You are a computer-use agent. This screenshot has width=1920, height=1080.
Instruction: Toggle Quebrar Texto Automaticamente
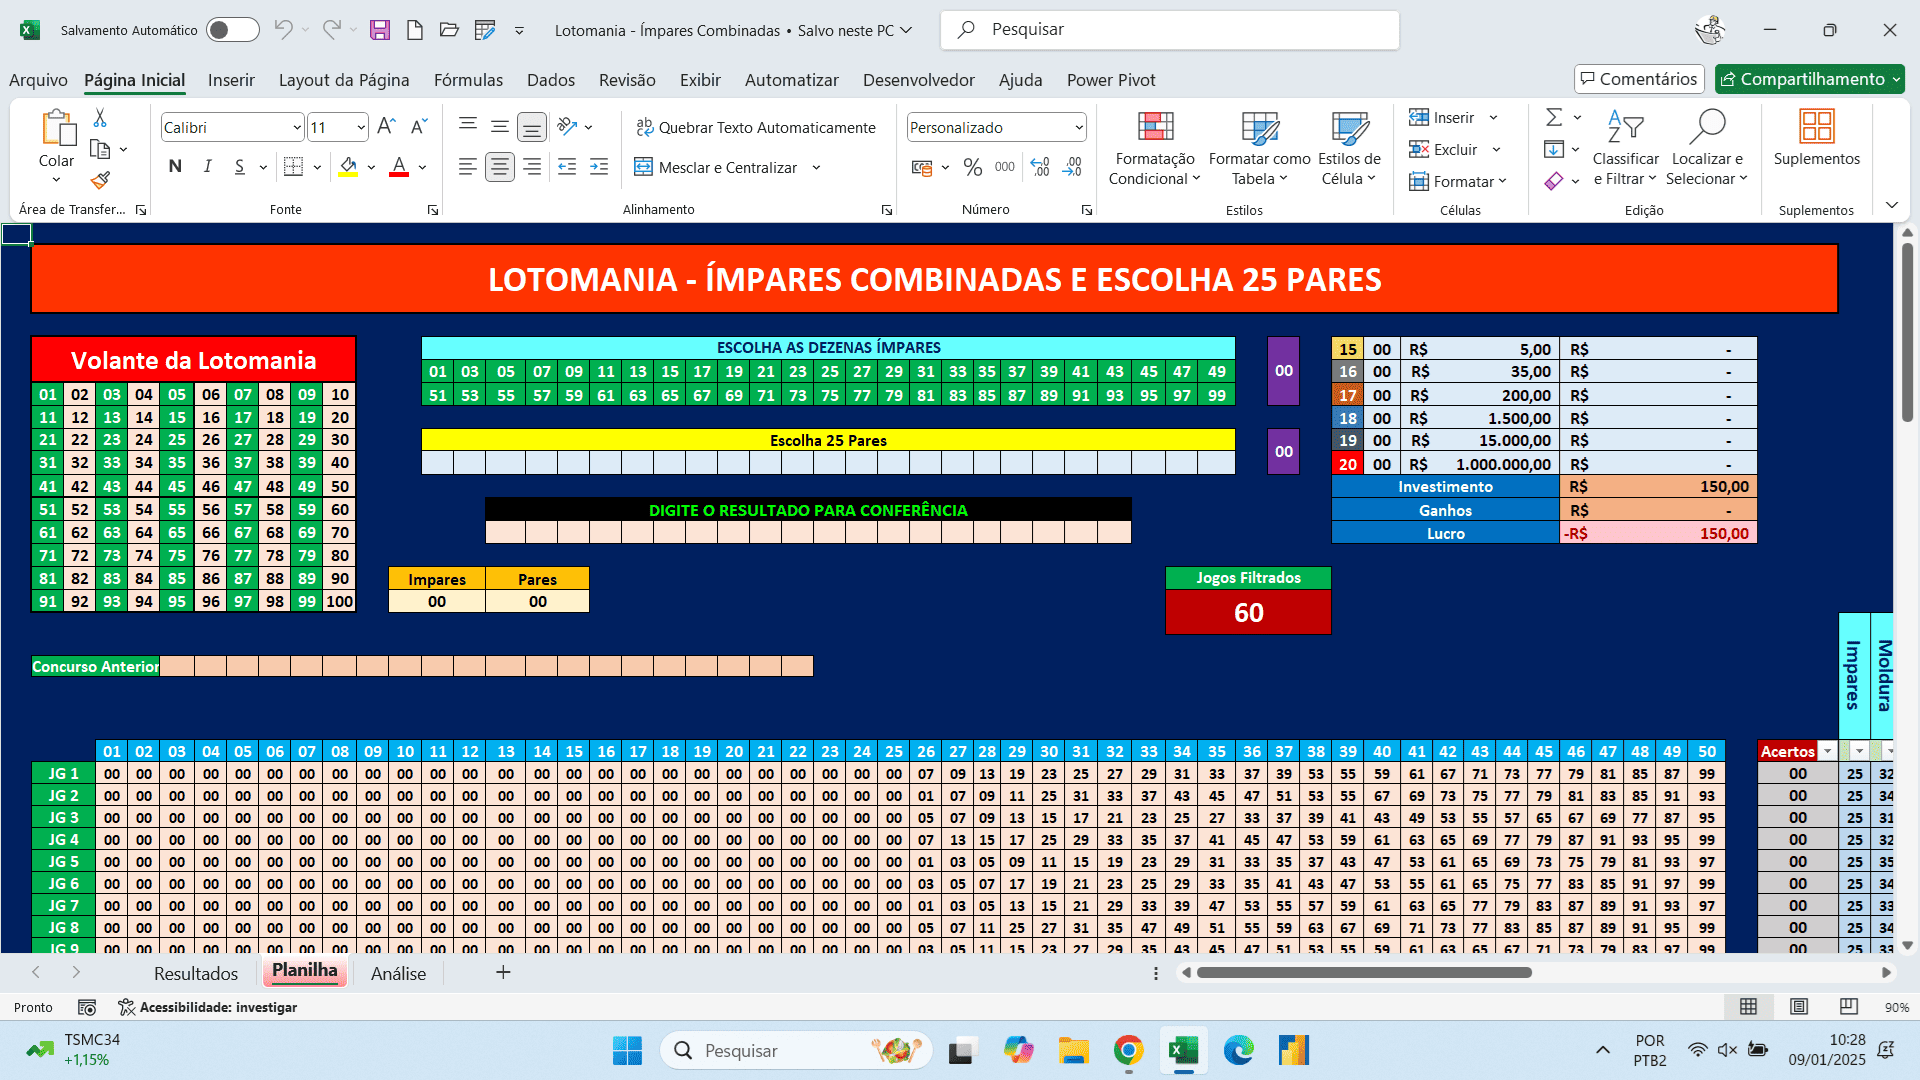(756, 127)
